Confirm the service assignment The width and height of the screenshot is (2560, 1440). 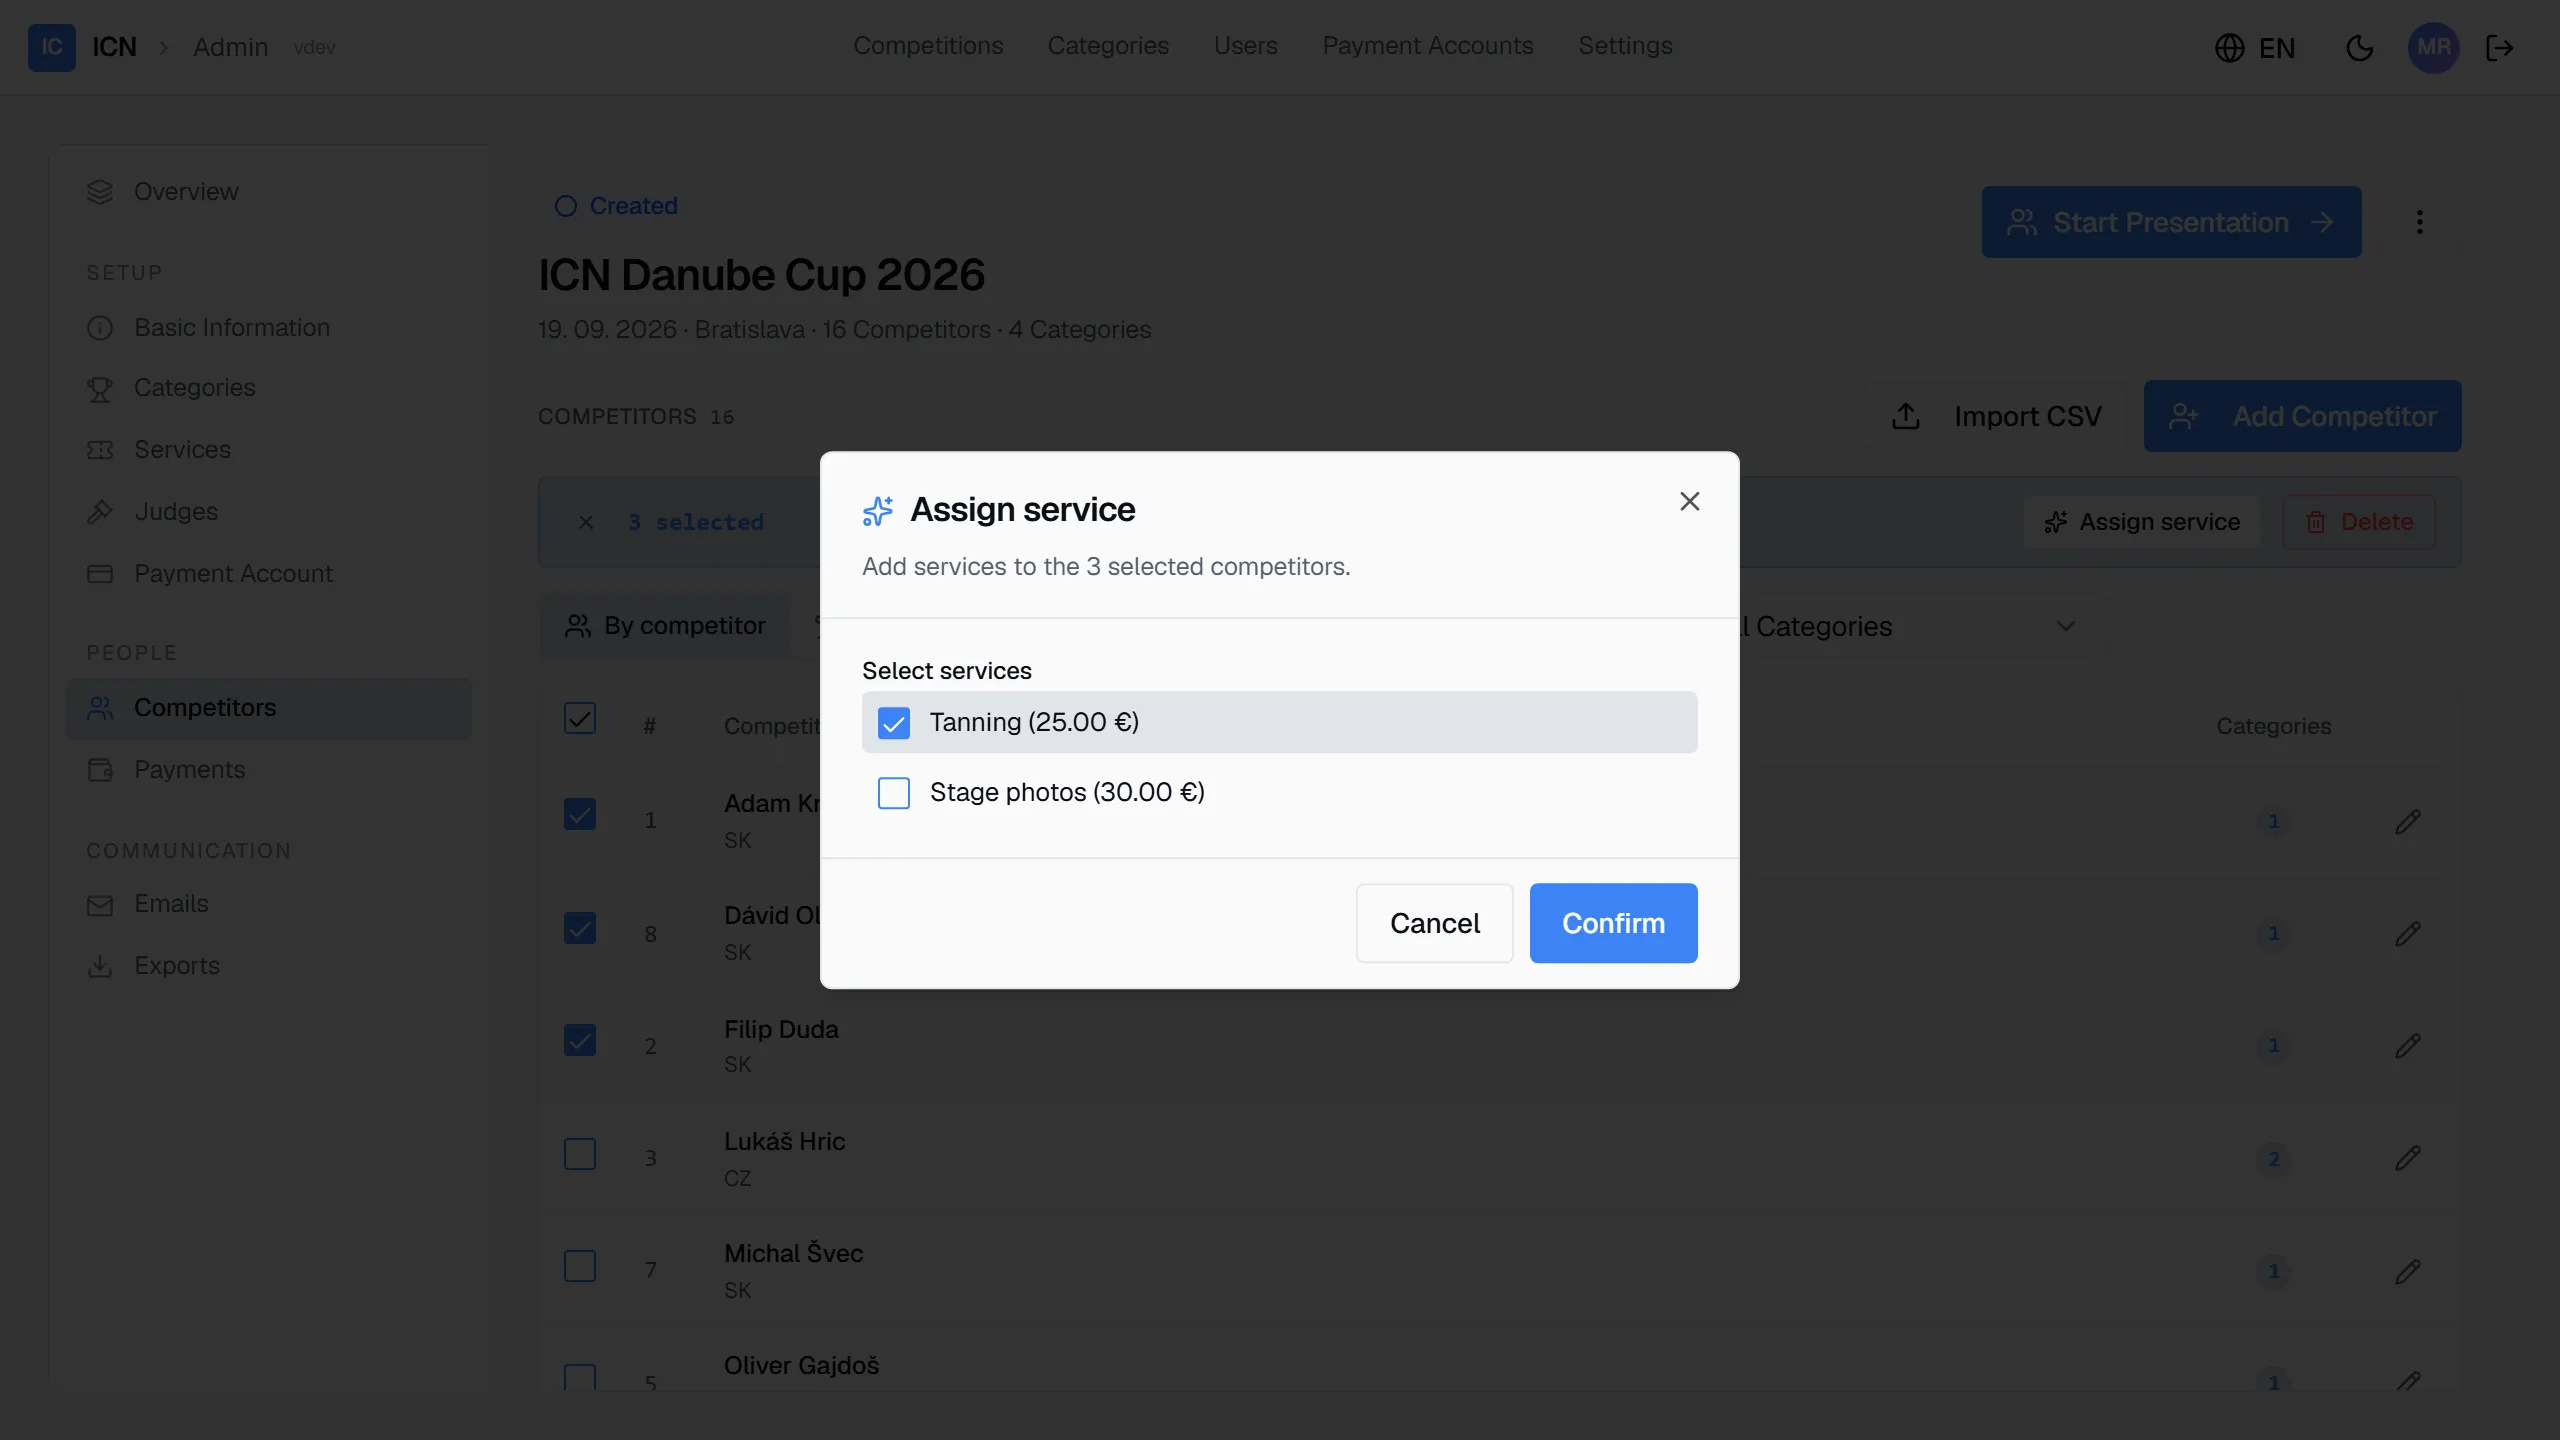[1613, 923]
